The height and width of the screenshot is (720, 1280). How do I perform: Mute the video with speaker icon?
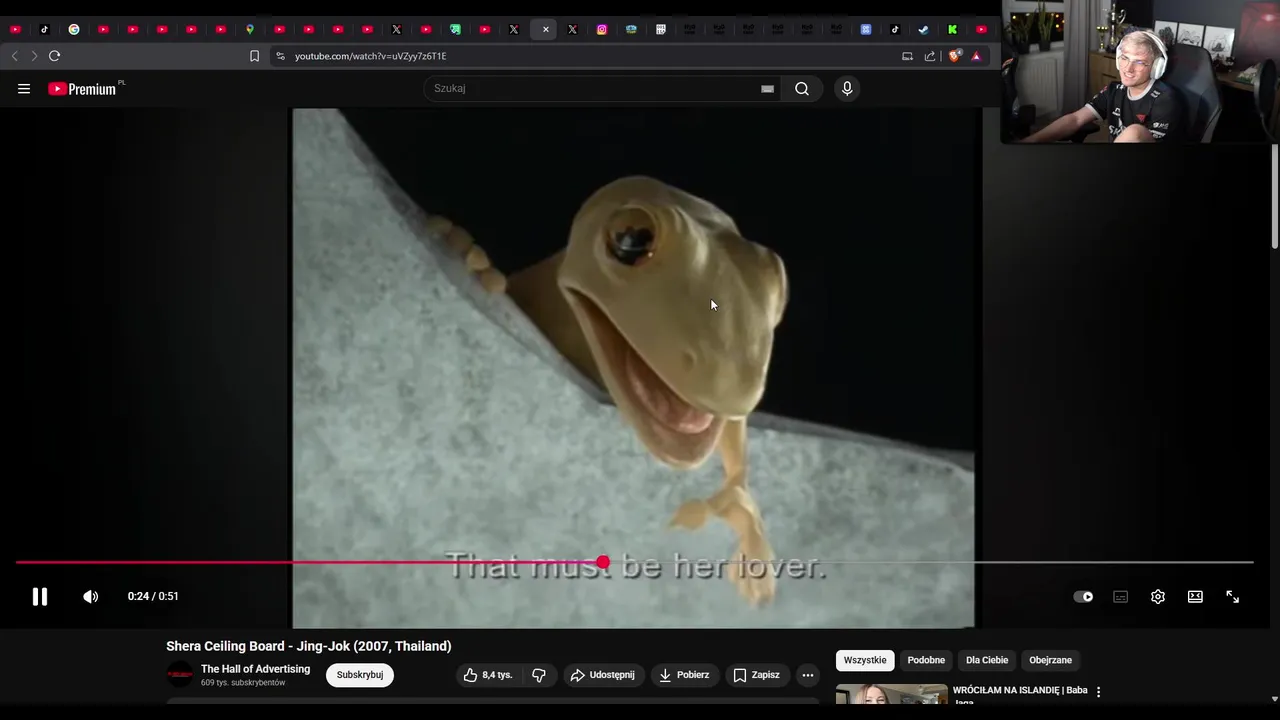click(x=91, y=597)
